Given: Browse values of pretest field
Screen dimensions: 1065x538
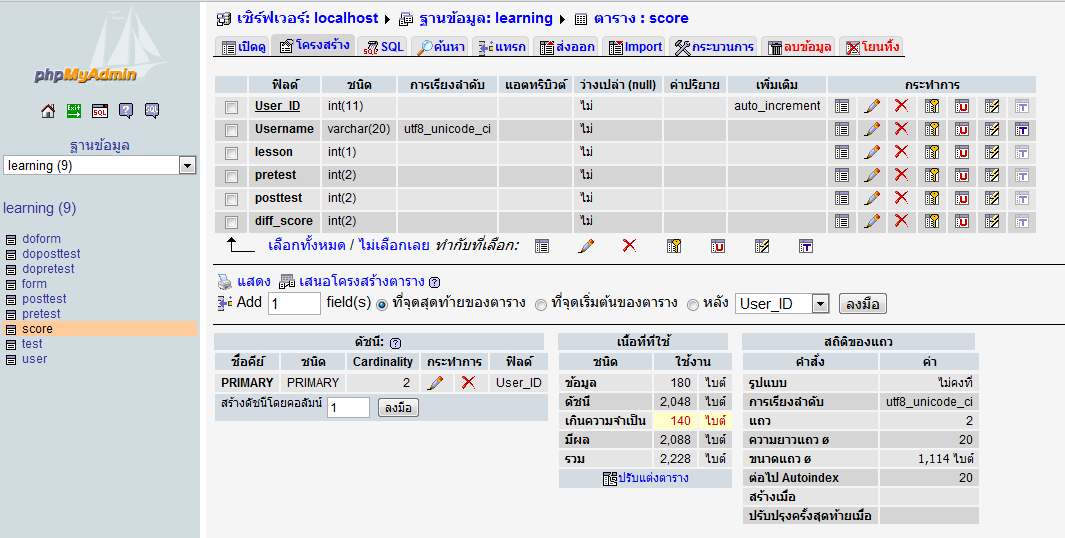Looking at the screenshot, I should [842, 175].
